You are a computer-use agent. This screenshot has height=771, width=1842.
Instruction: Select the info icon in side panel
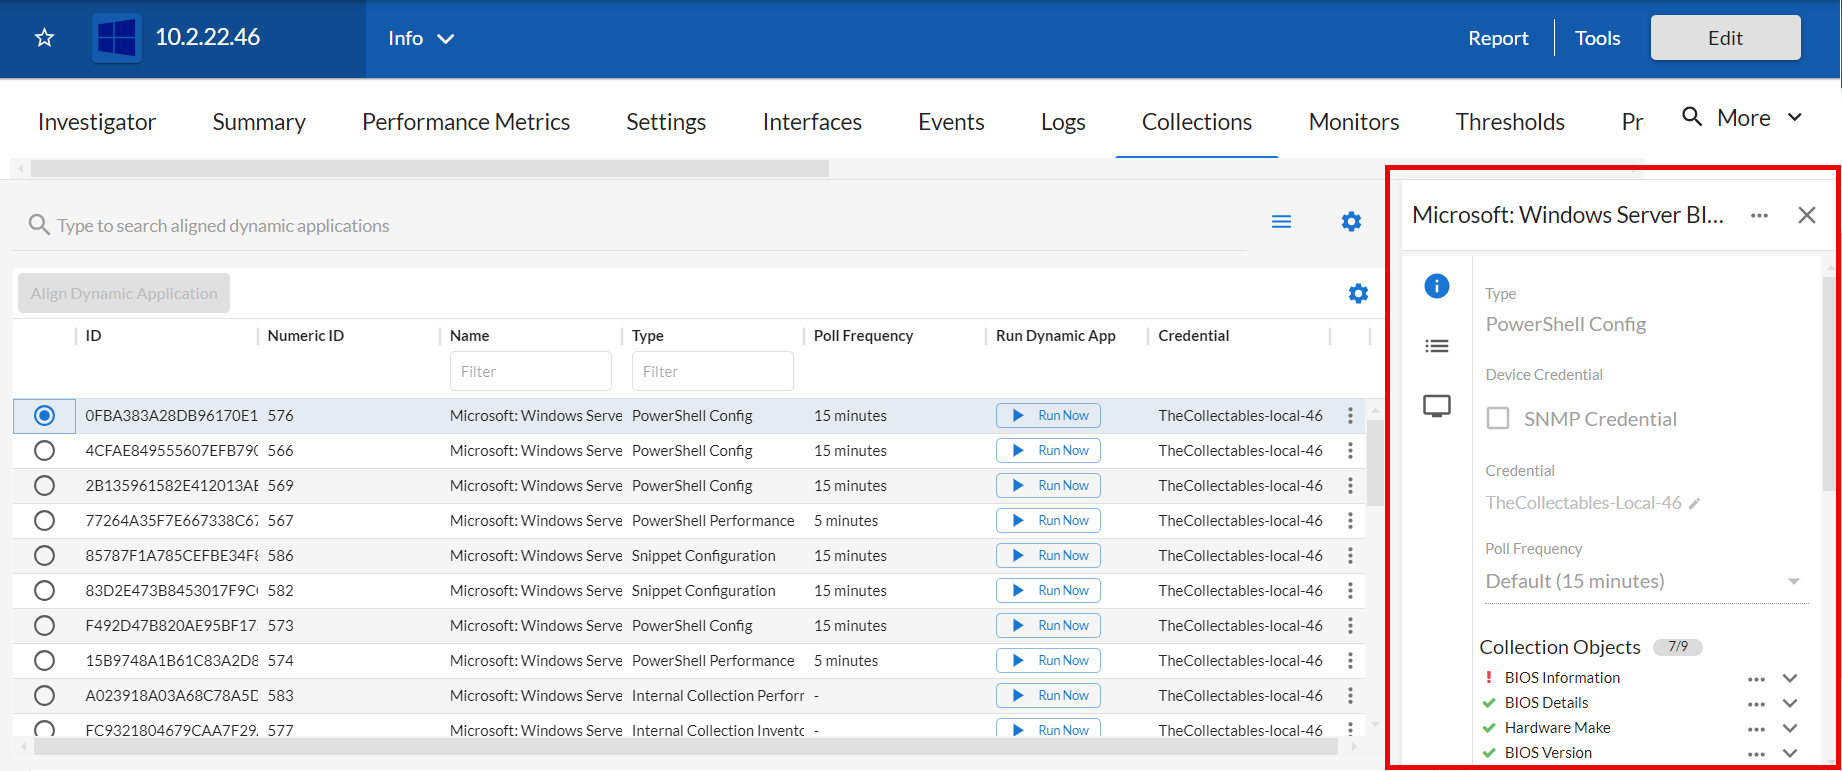[1436, 287]
